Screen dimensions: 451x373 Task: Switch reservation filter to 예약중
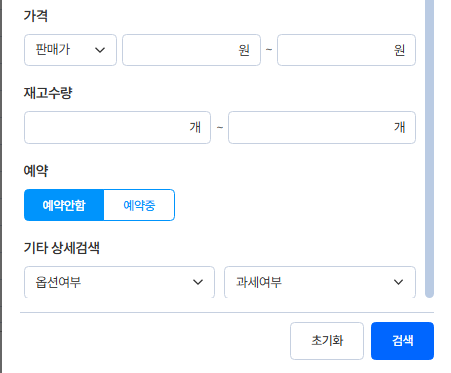click(139, 205)
